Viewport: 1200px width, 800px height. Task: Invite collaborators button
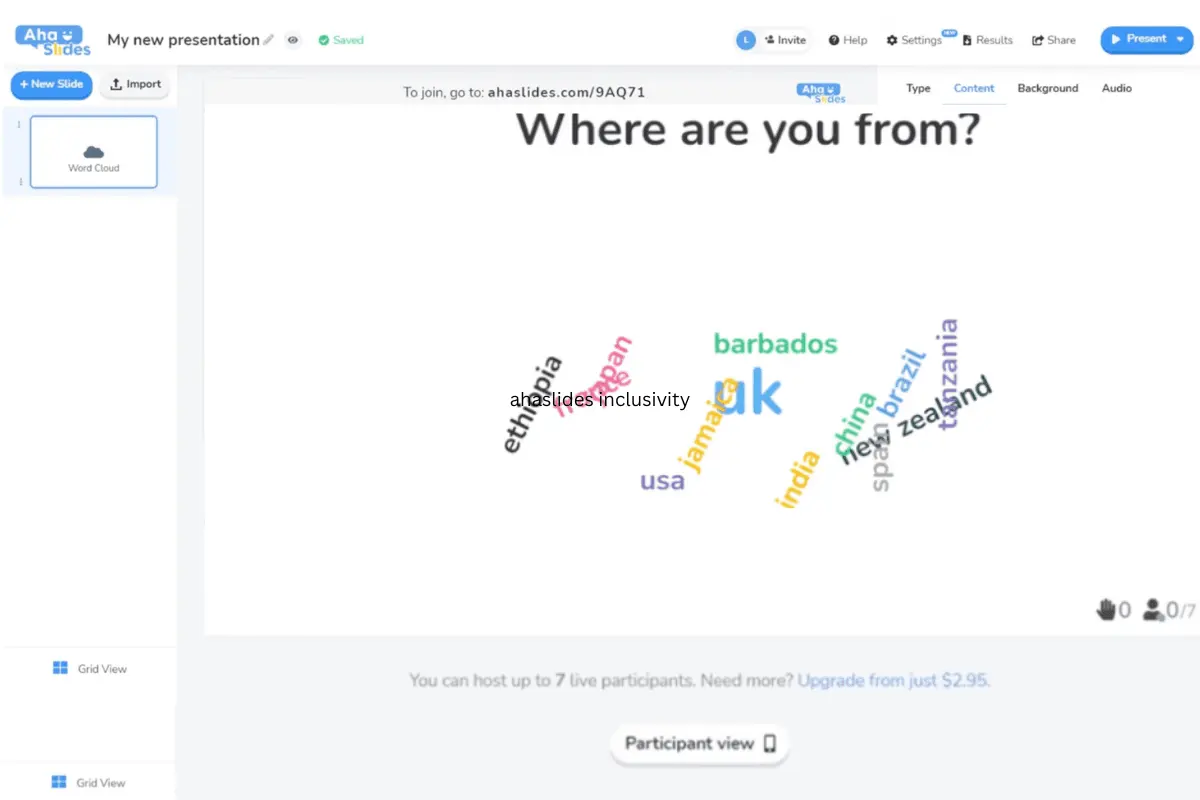(x=786, y=40)
